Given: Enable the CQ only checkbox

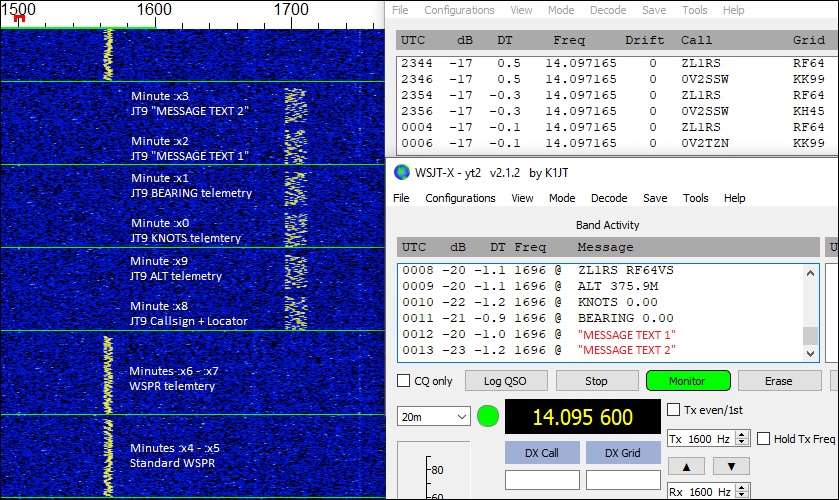Looking at the screenshot, I should (x=404, y=381).
